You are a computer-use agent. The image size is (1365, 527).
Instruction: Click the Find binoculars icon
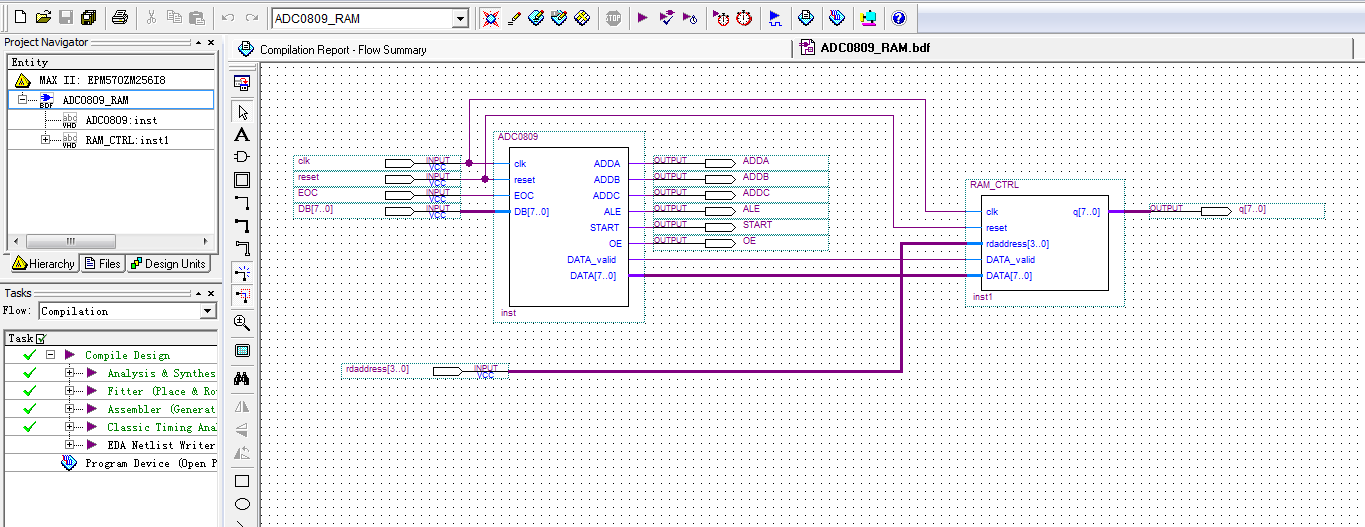[242, 379]
